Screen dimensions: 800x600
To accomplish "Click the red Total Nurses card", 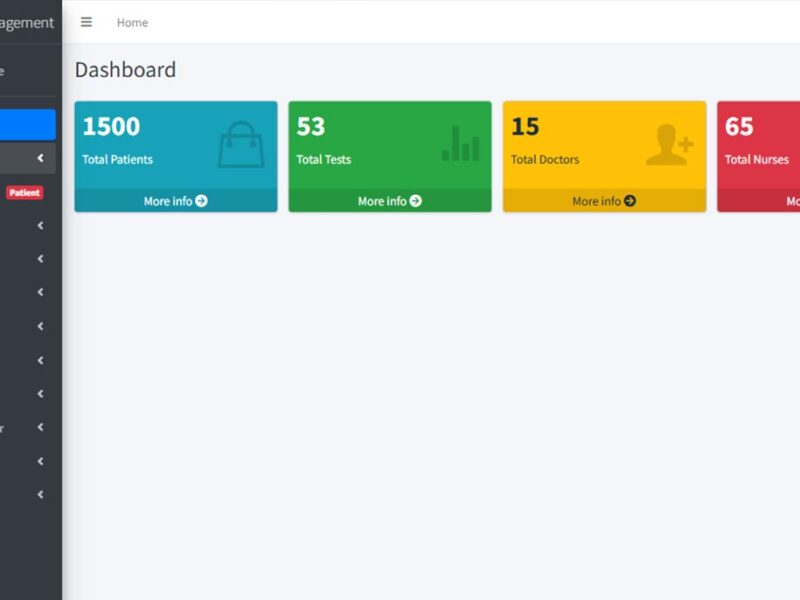I will point(760,145).
